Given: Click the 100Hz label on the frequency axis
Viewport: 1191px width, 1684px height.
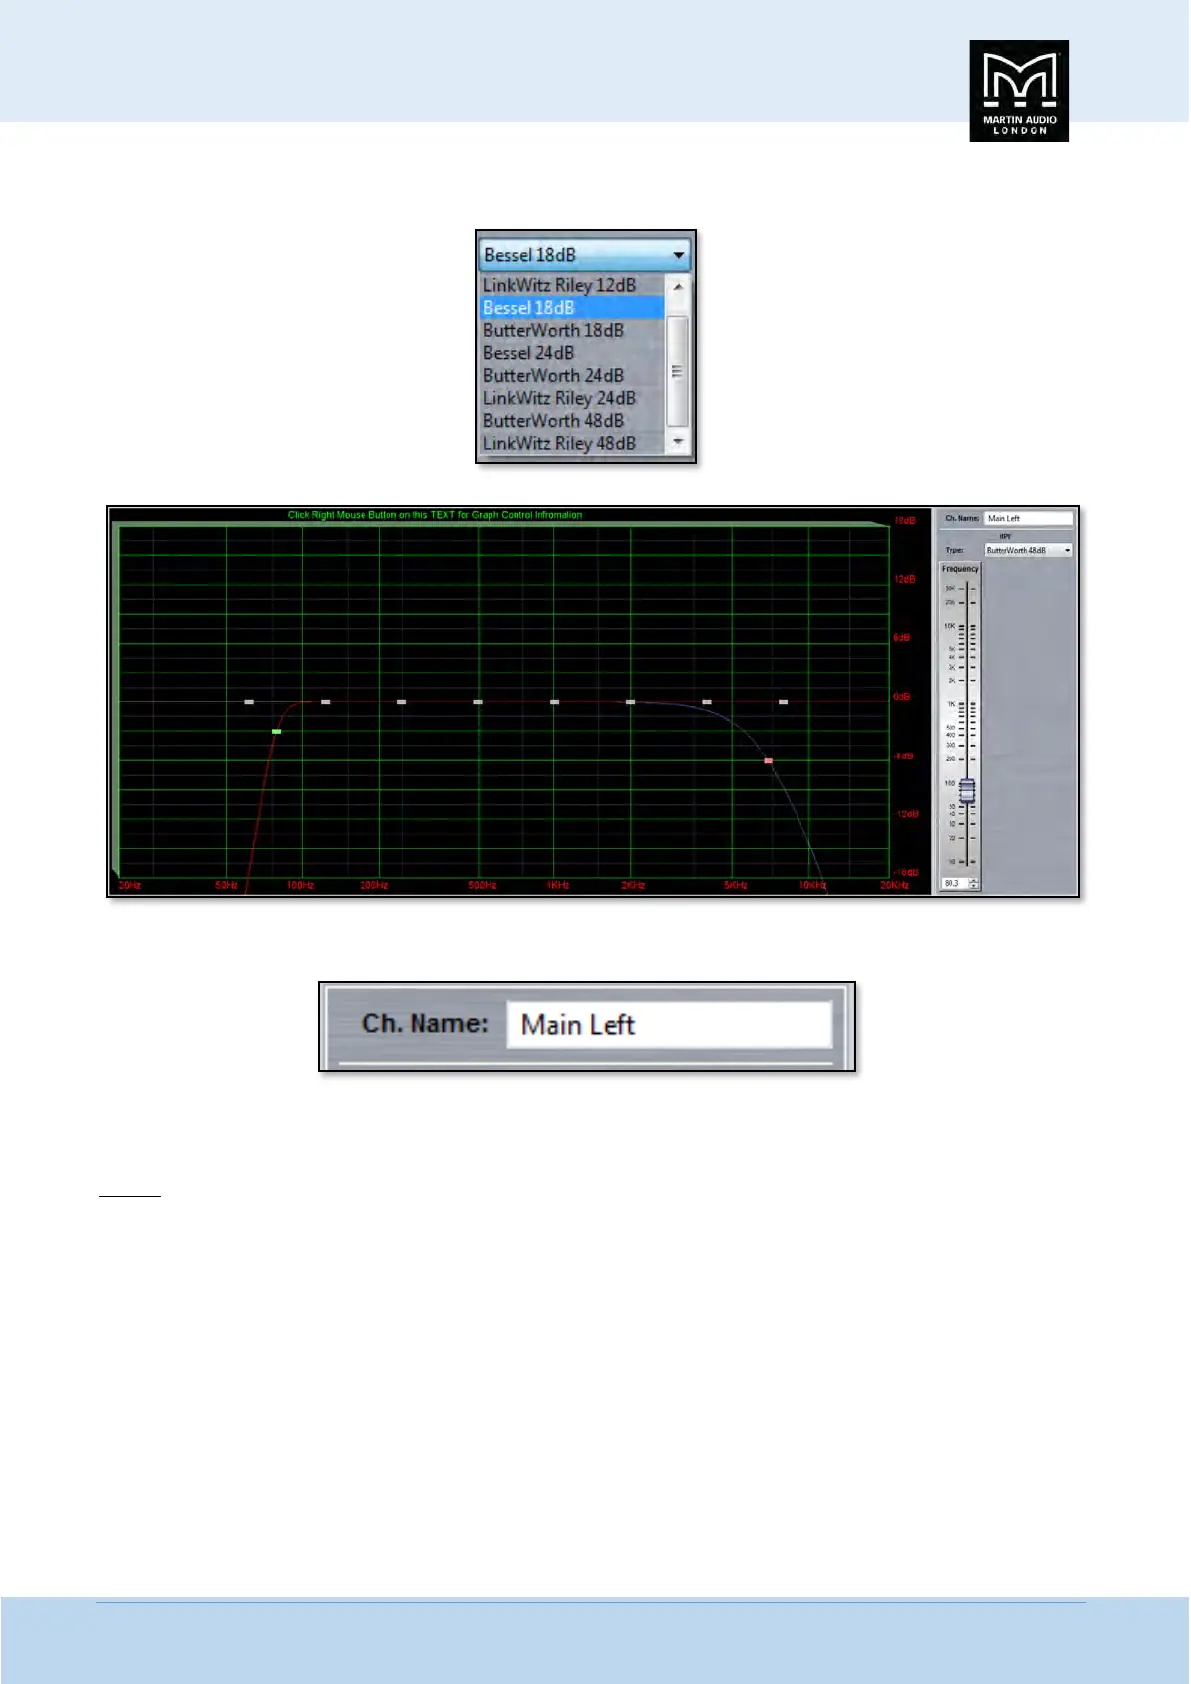Looking at the screenshot, I should 301,886.
